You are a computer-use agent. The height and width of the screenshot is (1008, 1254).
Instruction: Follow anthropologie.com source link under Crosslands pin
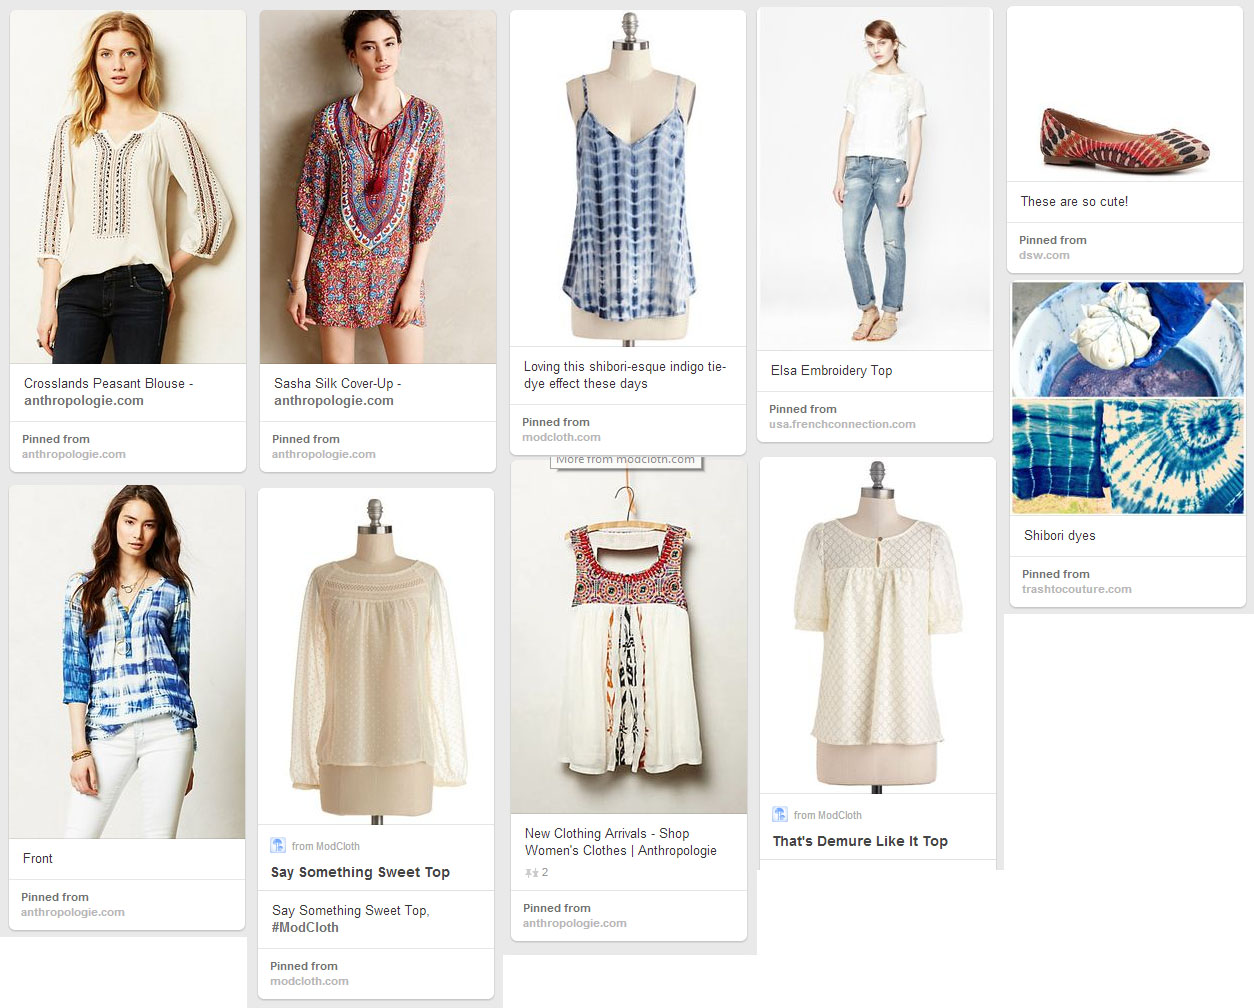point(74,455)
